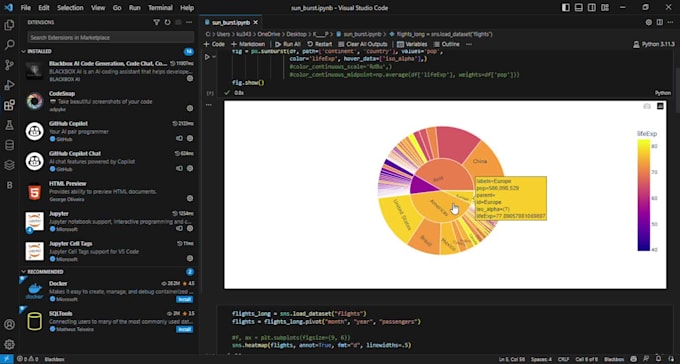The width and height of the screenshot is (680, 364).
Task: Restart the notebook kernel
Action: tap(320, 44)
